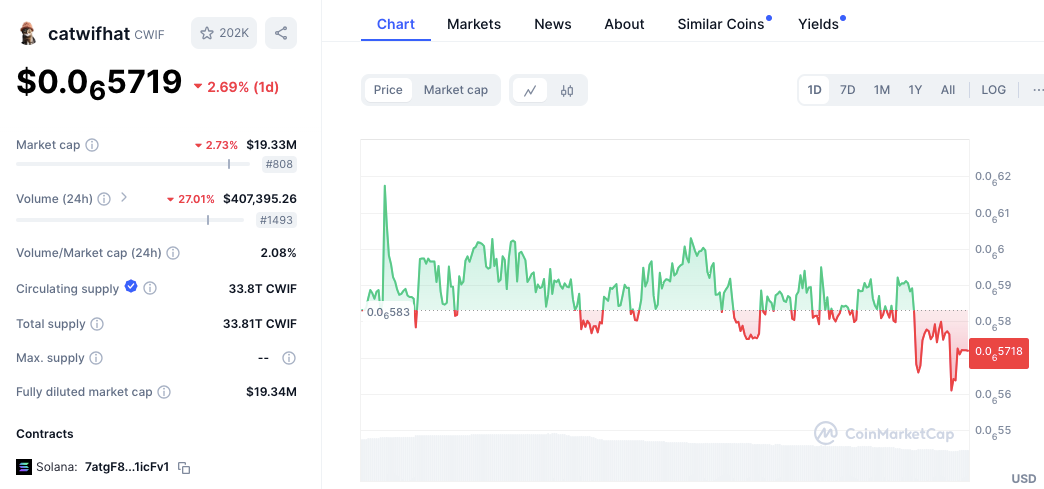Image resolution: width=1044 pixels, height=489 pixels.
Task: Click the 2.73% market cap change
Action: pos(216,145)
